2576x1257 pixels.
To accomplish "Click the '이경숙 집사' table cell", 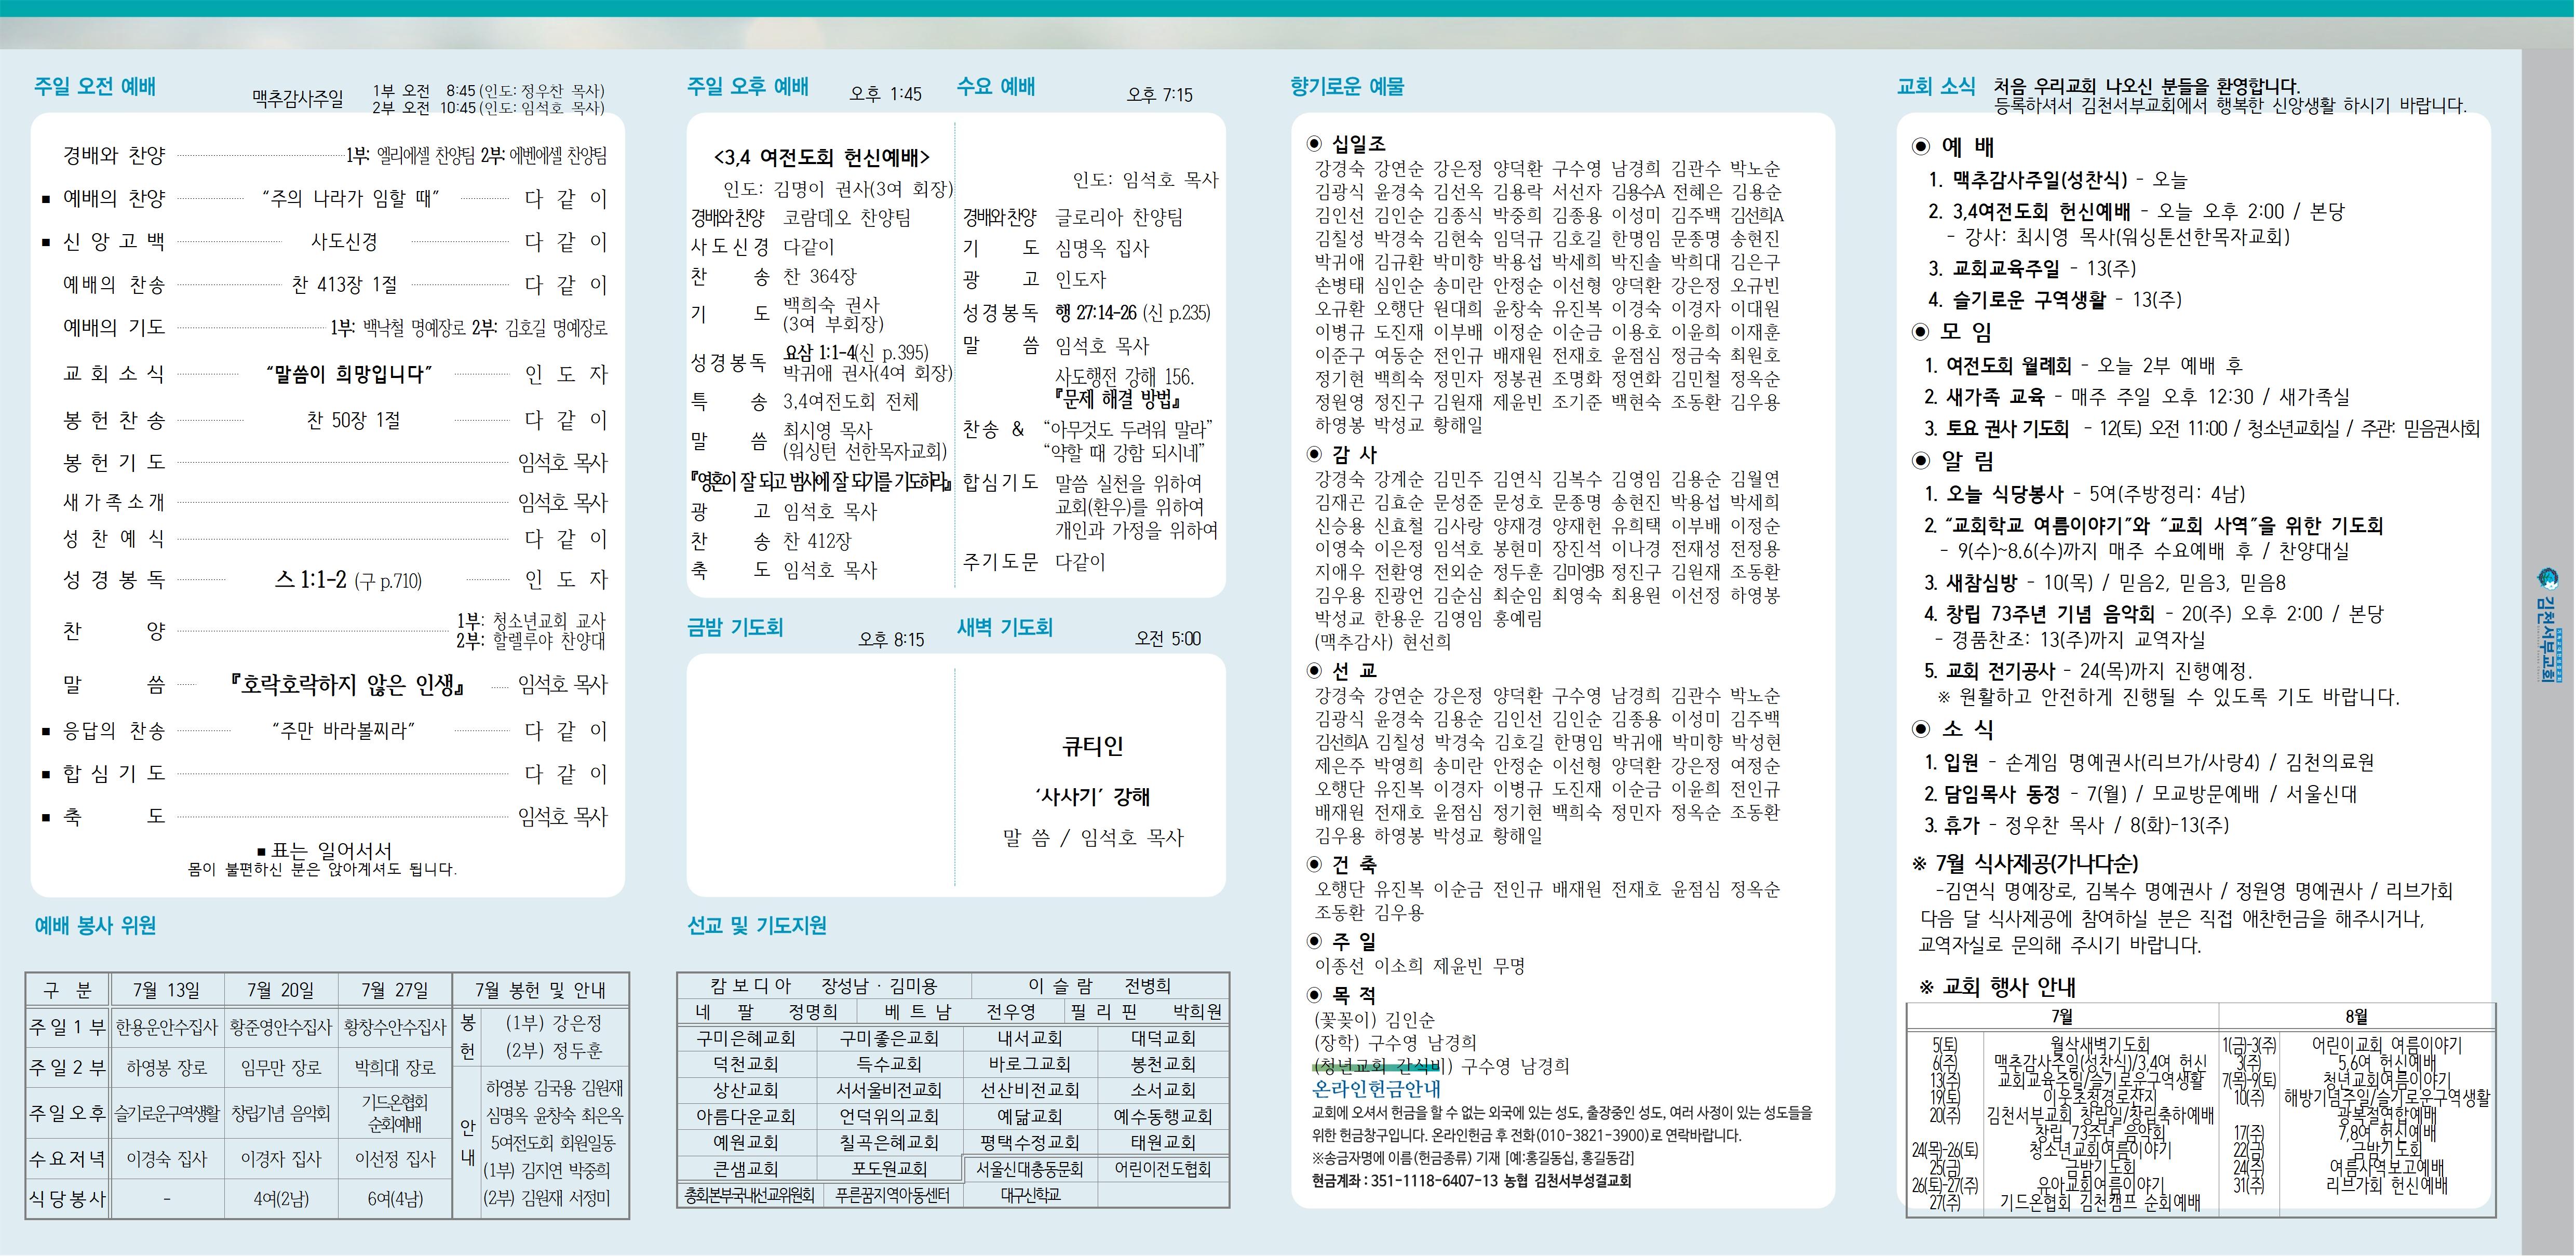I will point(167,1159).
